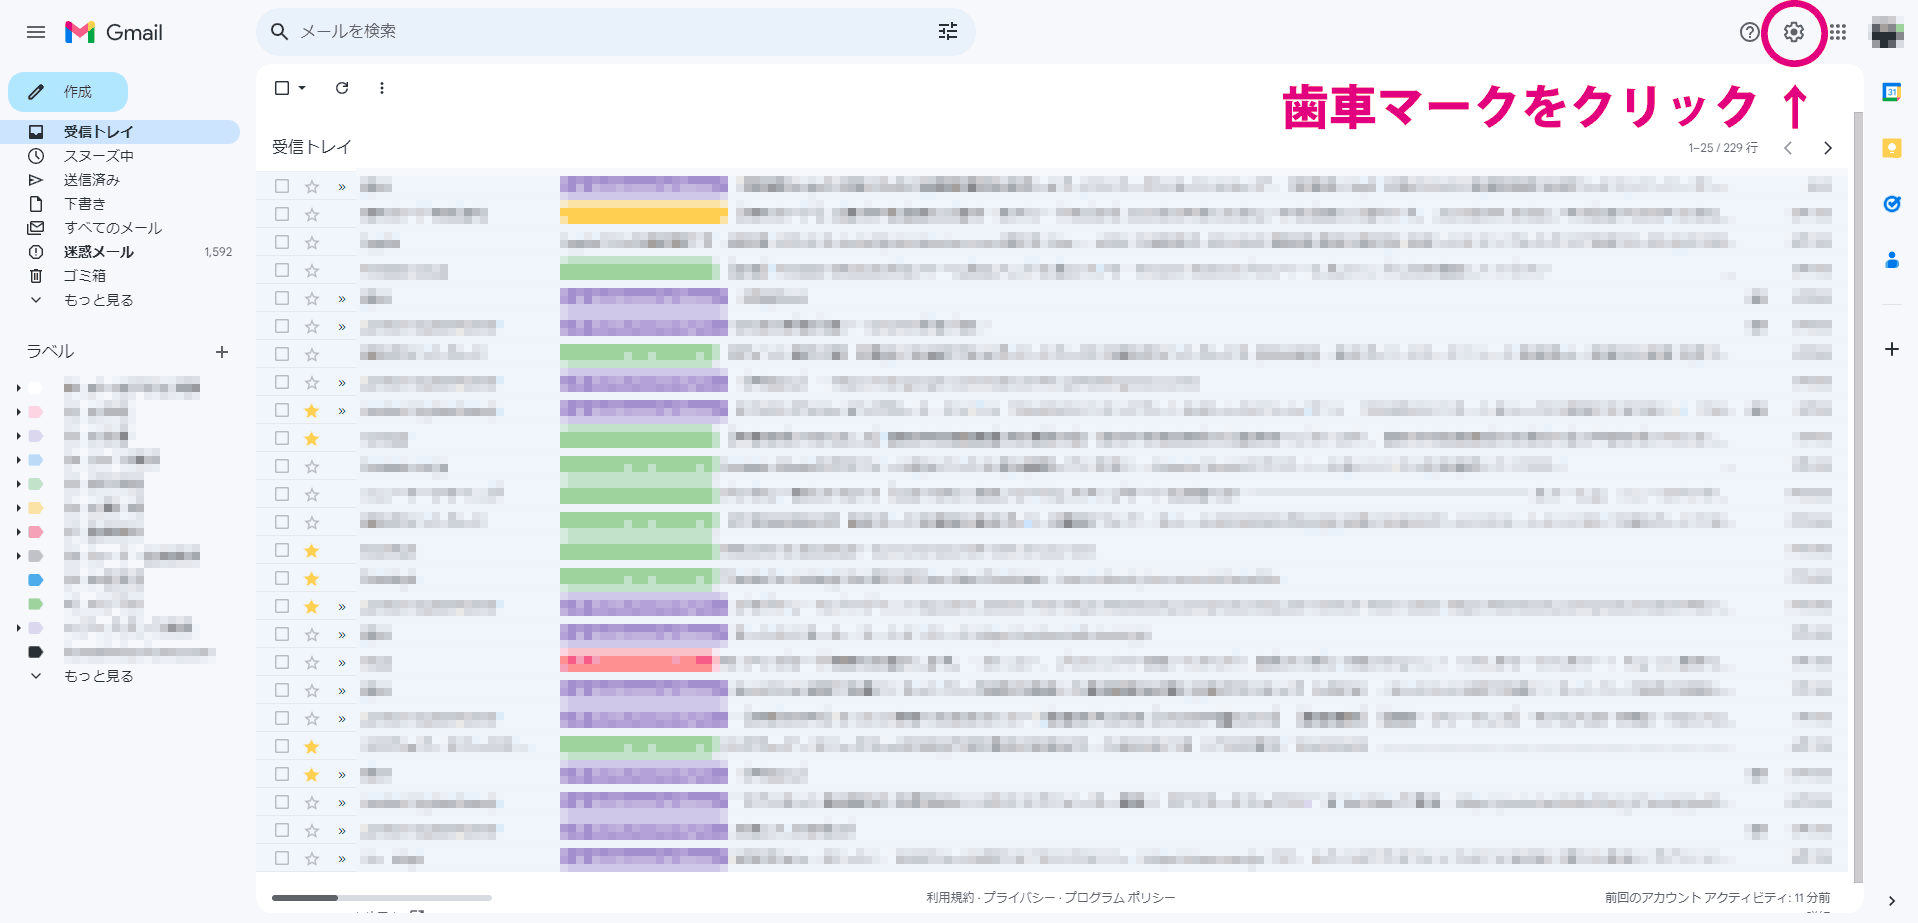Open the main menu hamburger icon
Screen dimensions: 1918x923
pos(36,32)
